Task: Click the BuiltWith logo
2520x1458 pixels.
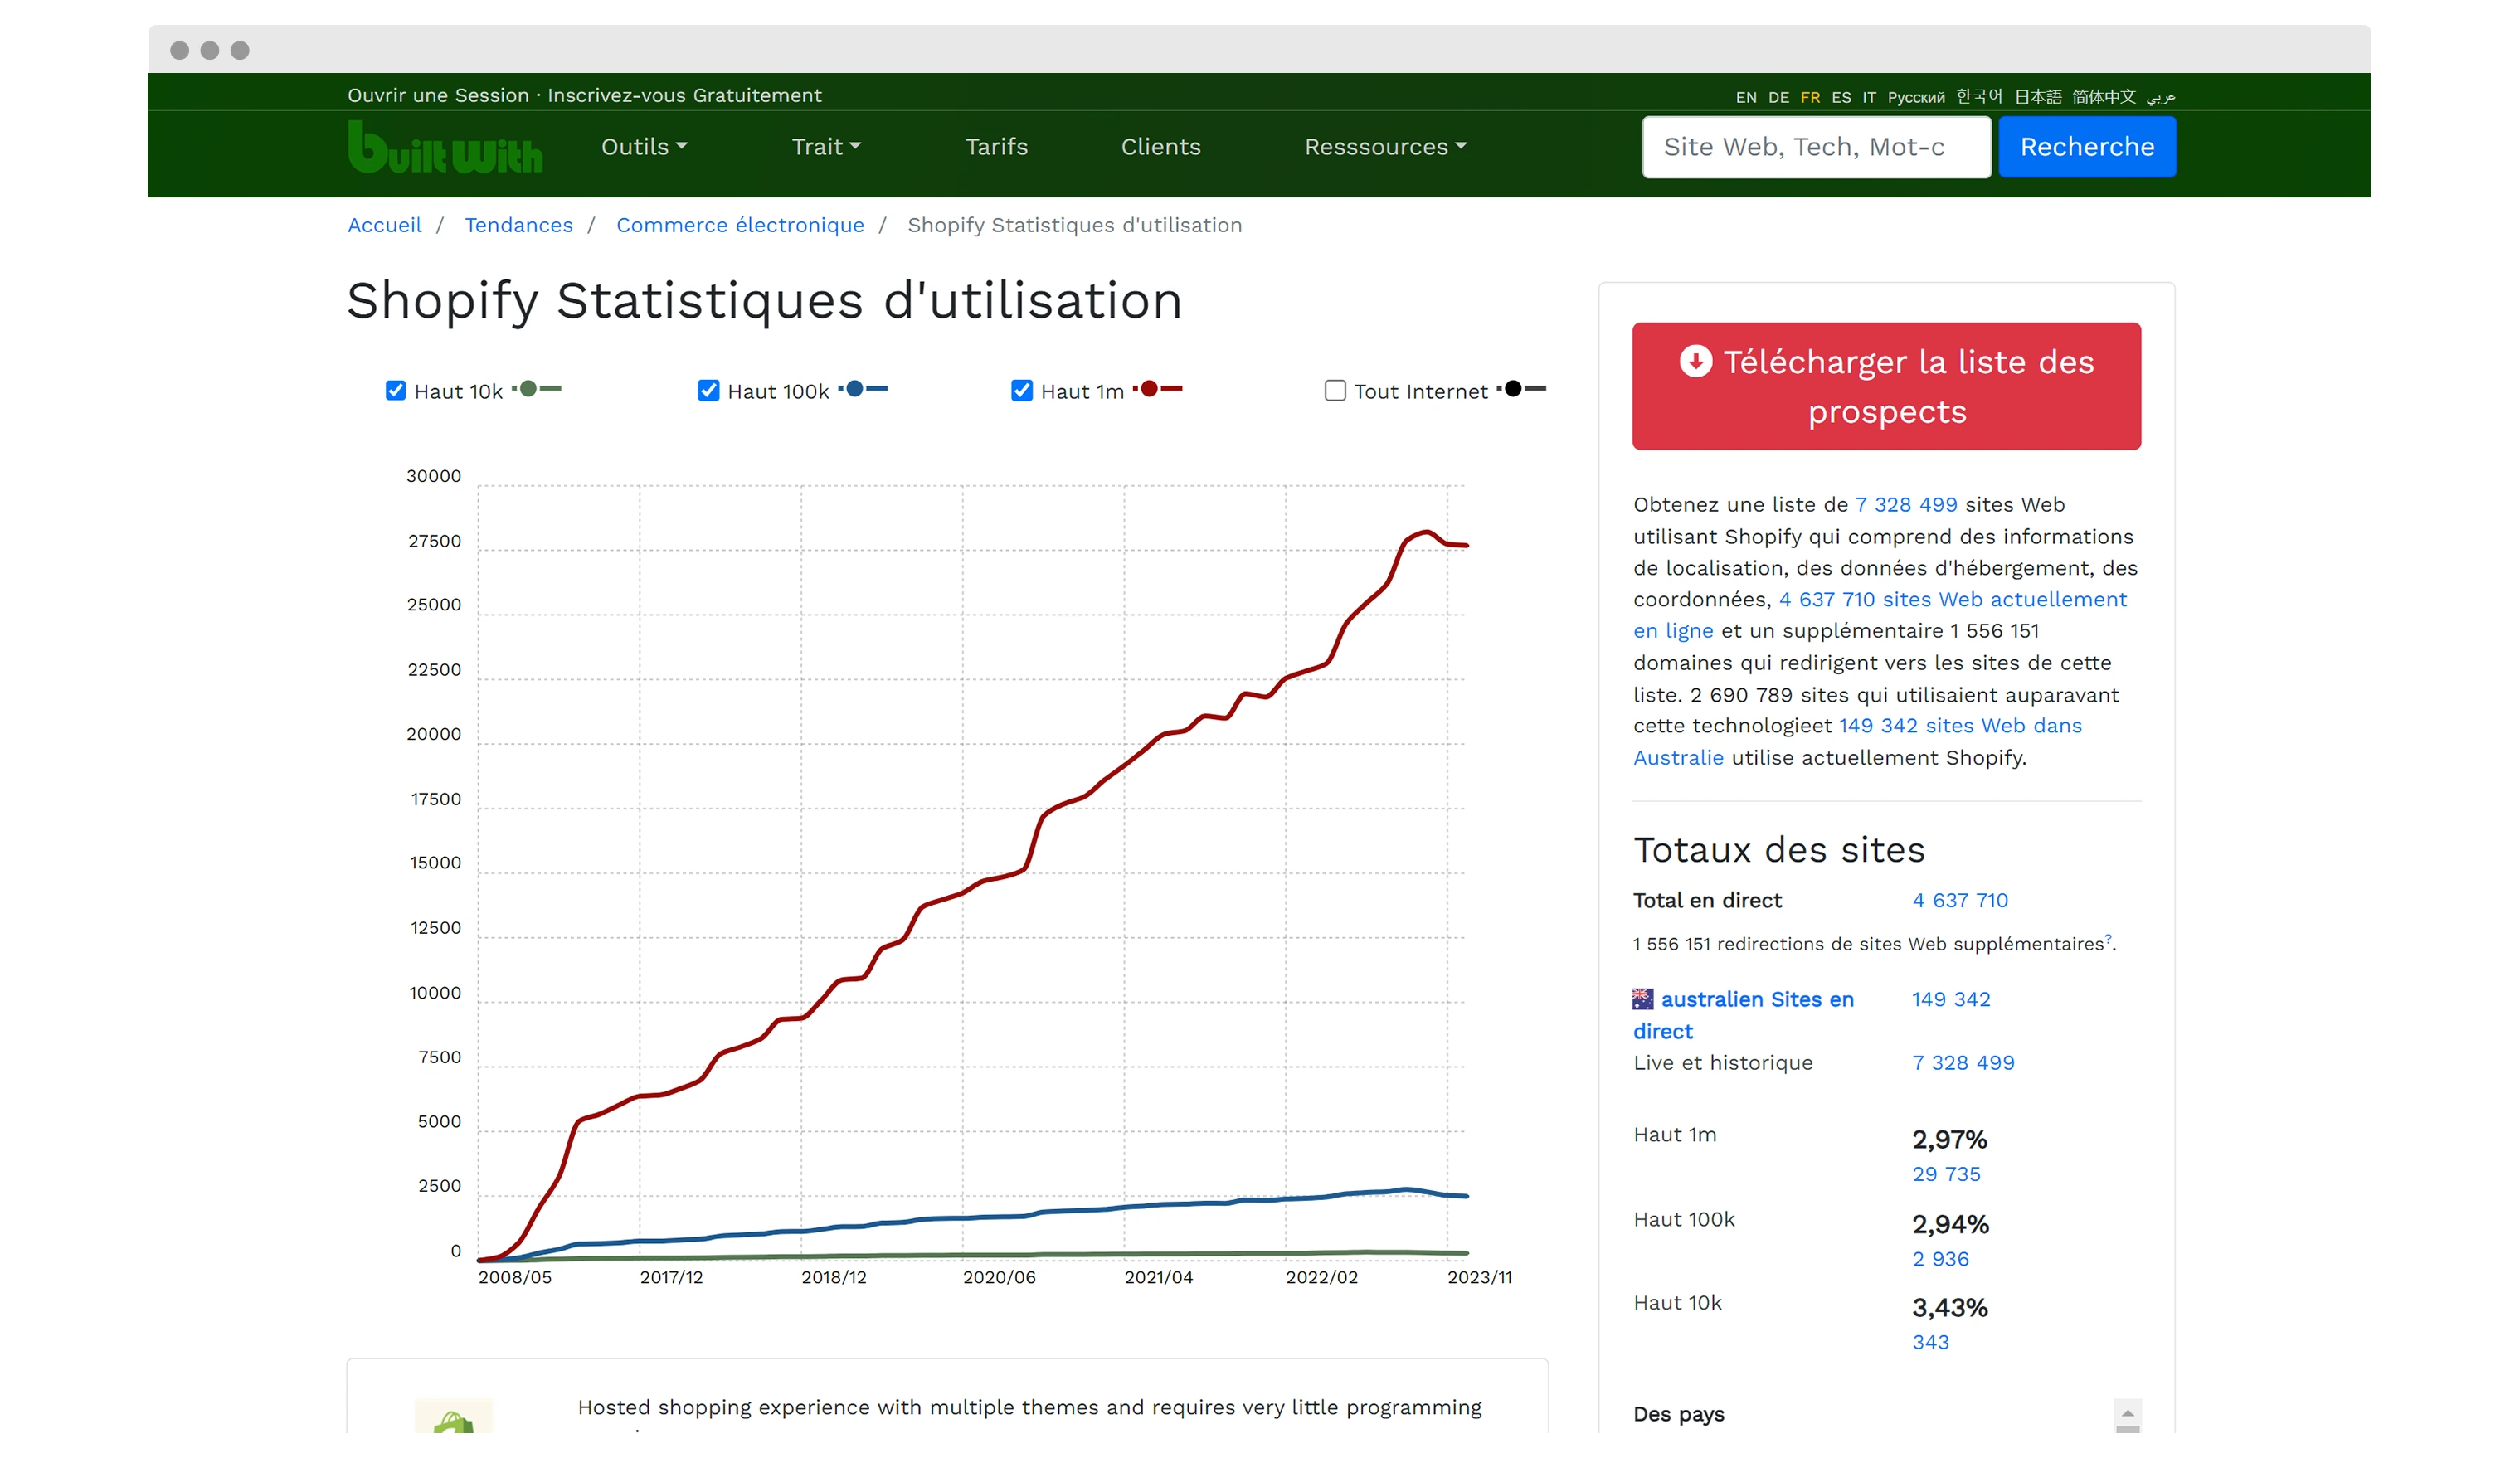Action: (x=445, y=147)
